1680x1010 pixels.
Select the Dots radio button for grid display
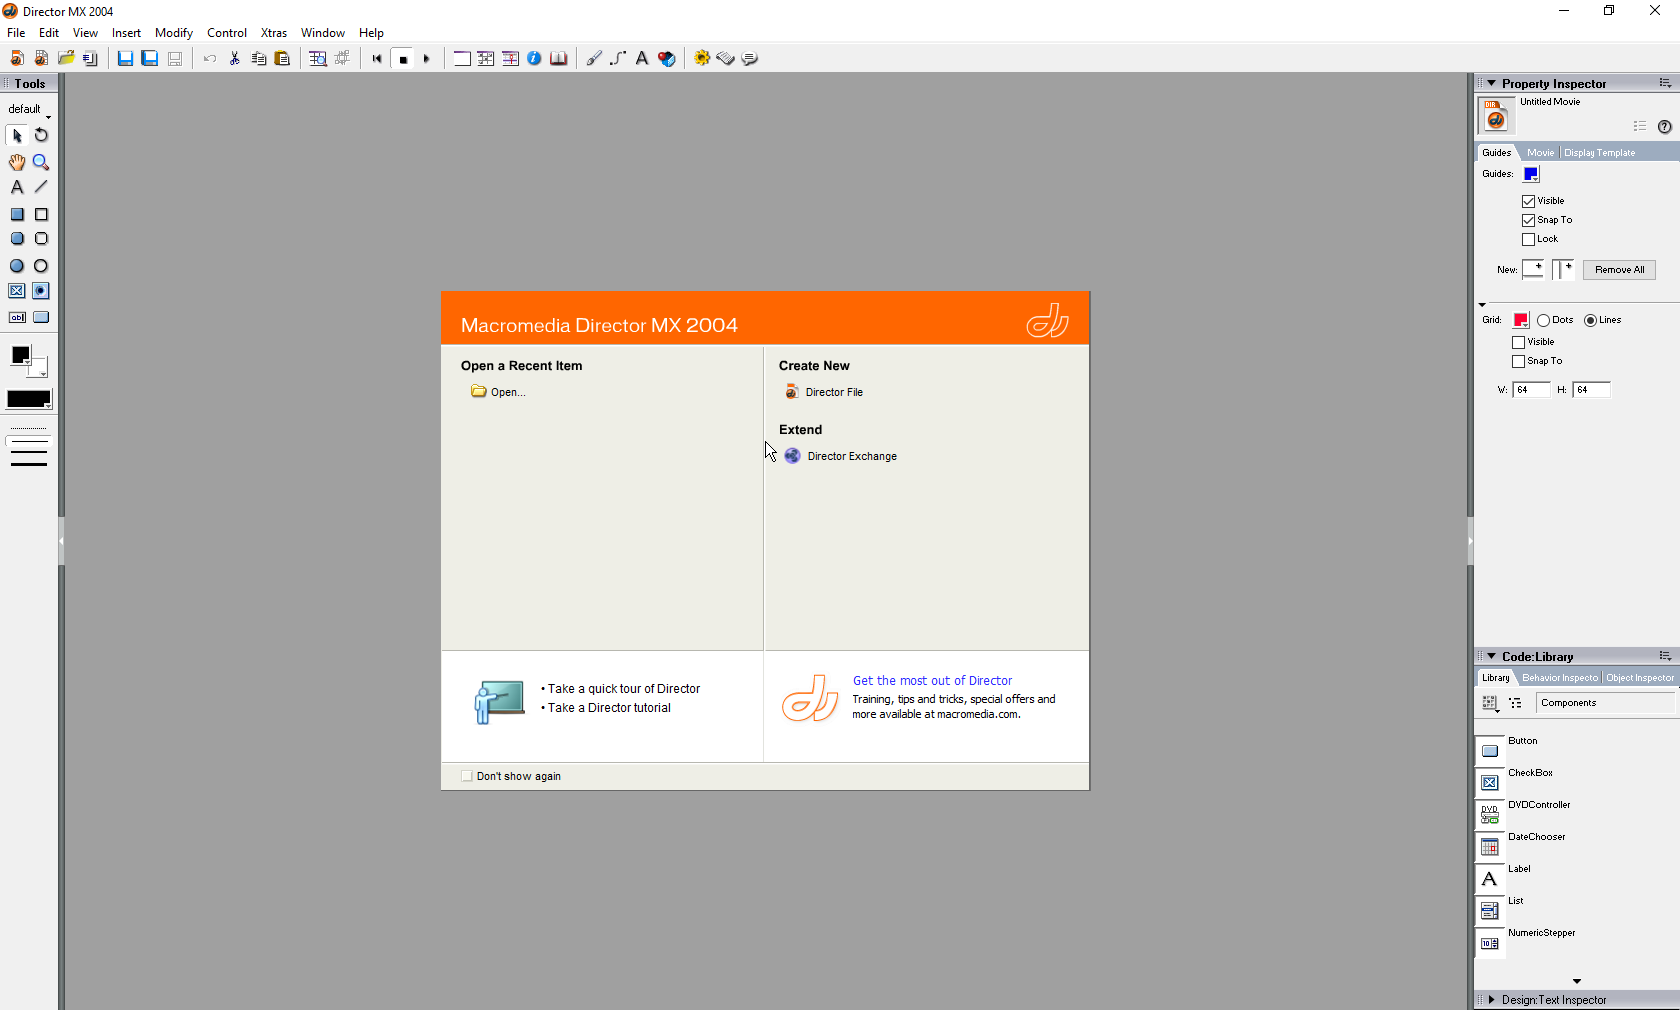coord(1544,320)
